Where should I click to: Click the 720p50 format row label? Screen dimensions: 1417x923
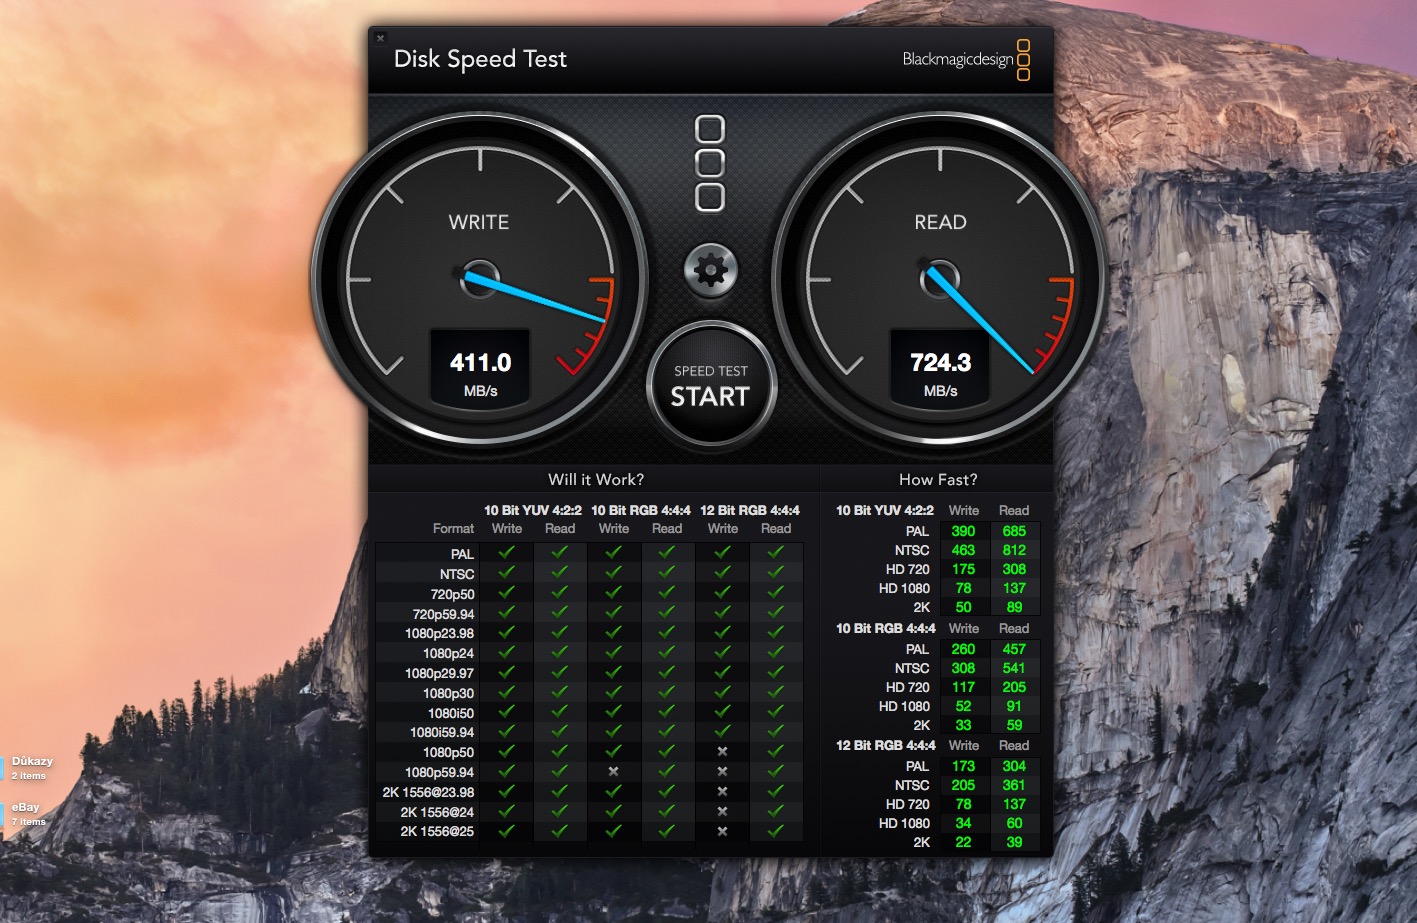coord(452,594)
